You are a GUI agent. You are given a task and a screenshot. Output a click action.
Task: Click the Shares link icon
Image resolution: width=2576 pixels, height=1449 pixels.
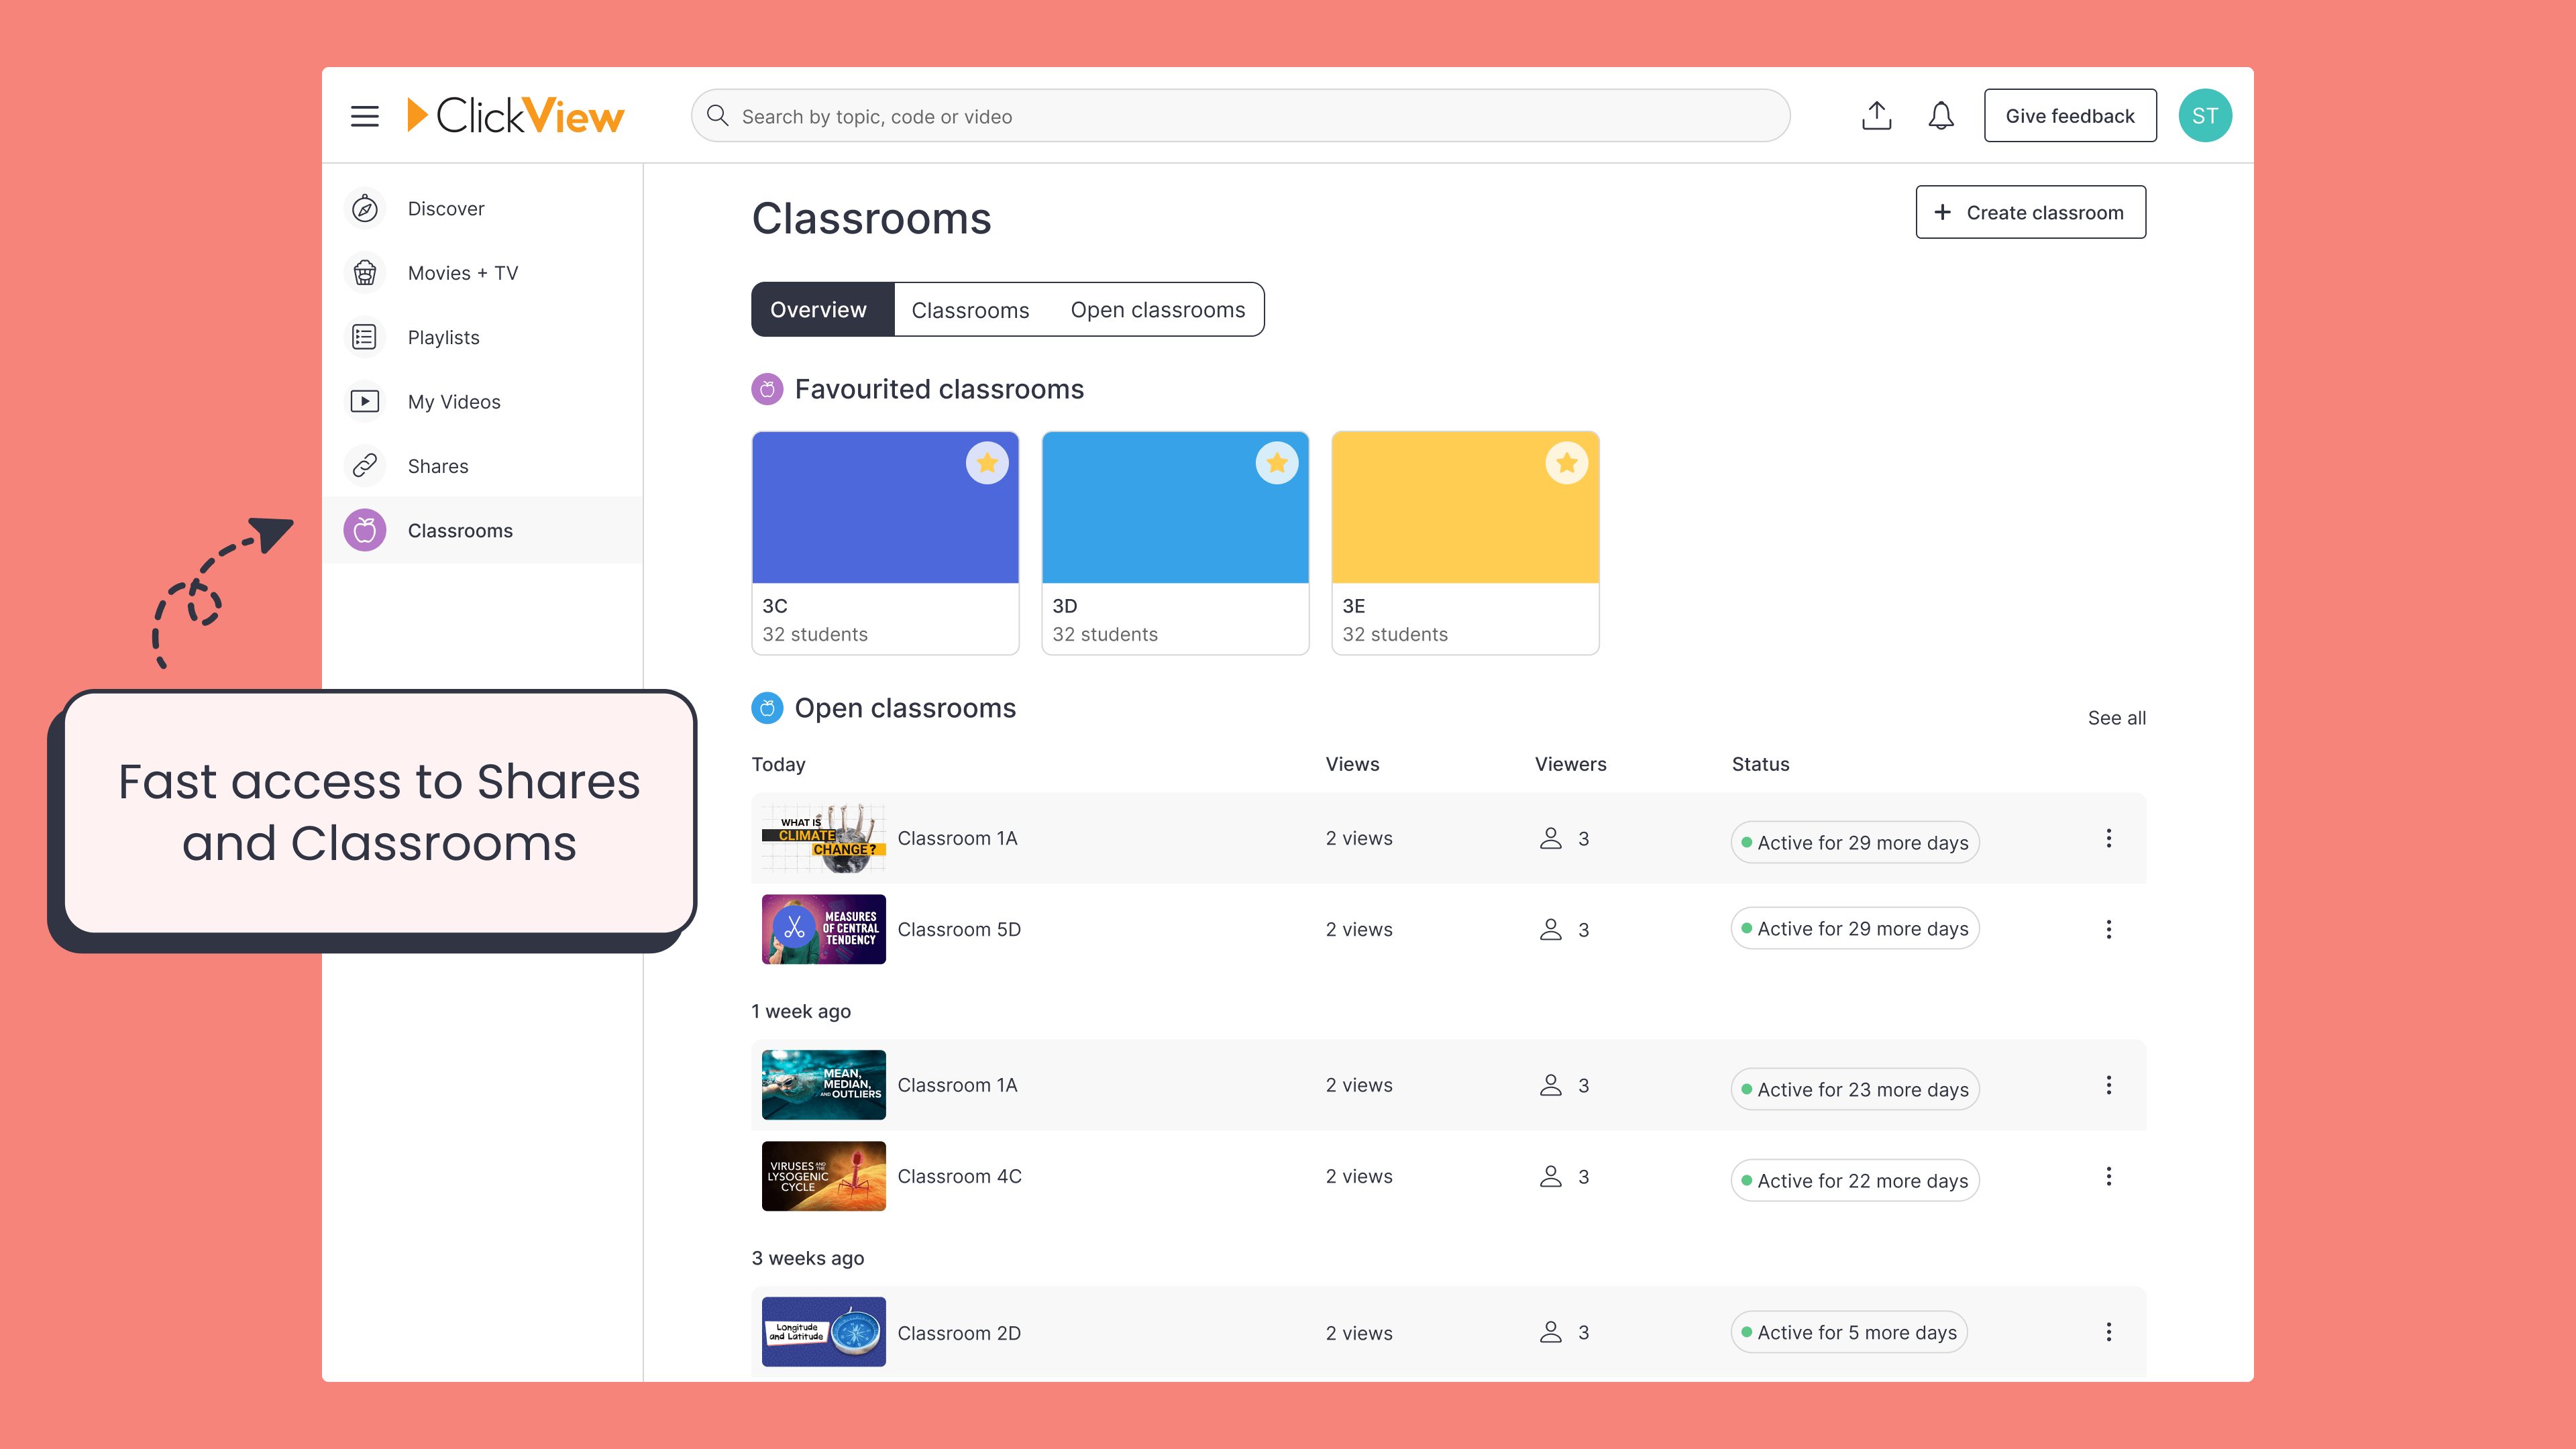365,466
